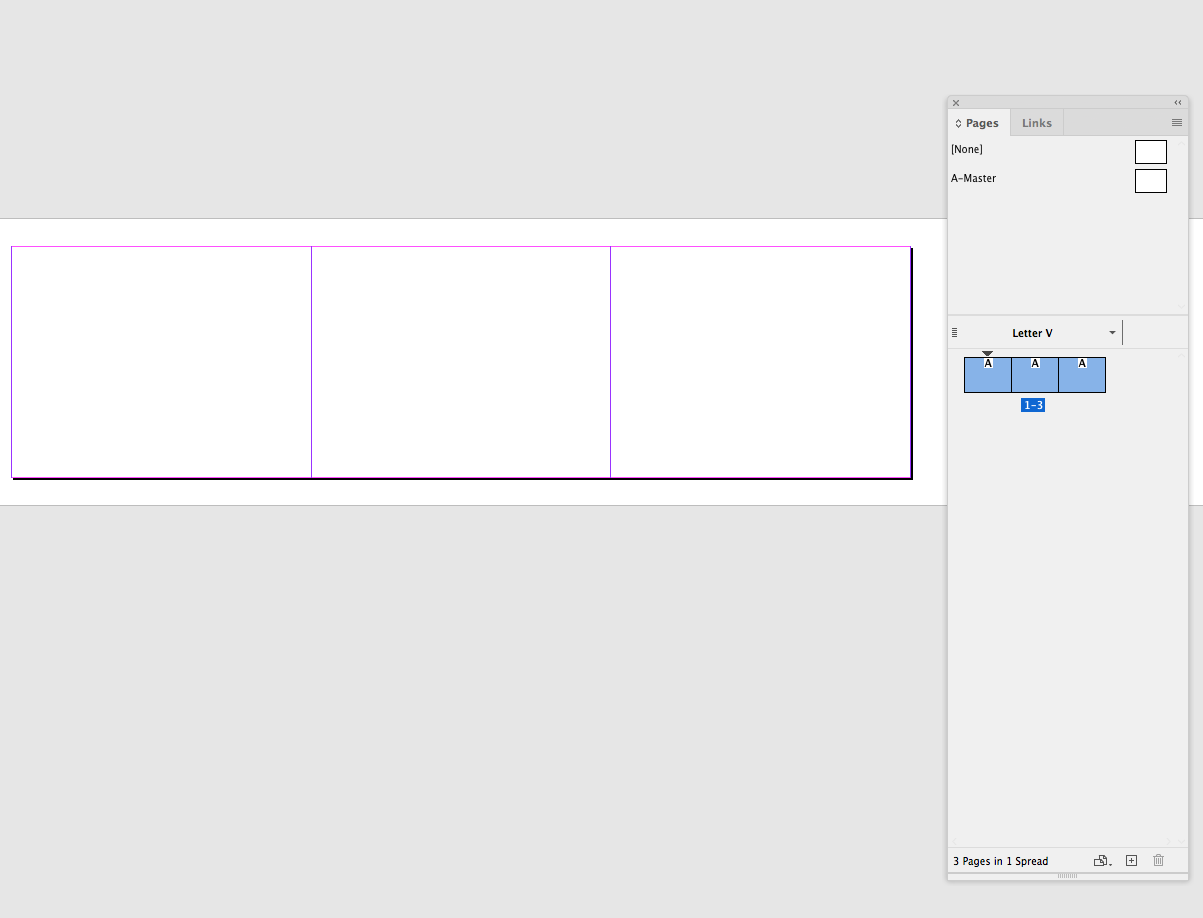Select the [None] master thumbnail icon
The height and width of the screenshot is (918, 1203).
point(1150,151)
